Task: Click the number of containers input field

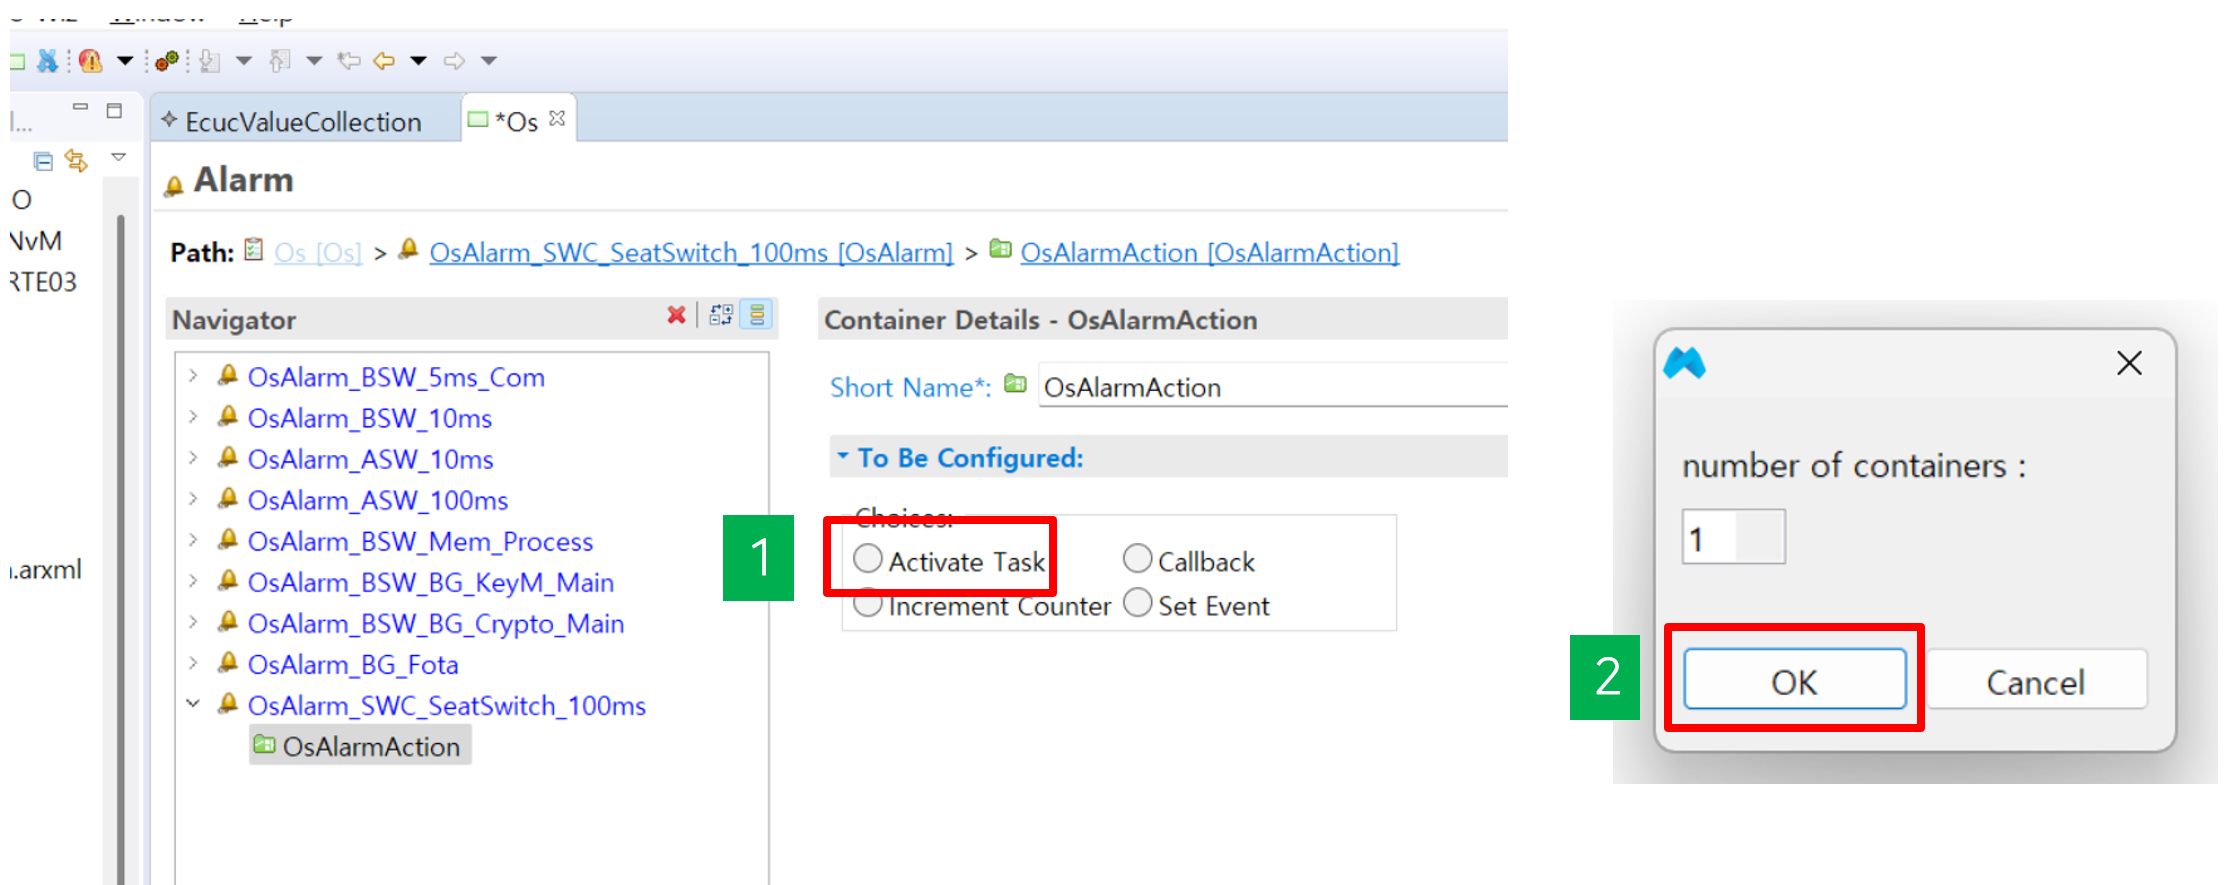Action: [1732, 538]
